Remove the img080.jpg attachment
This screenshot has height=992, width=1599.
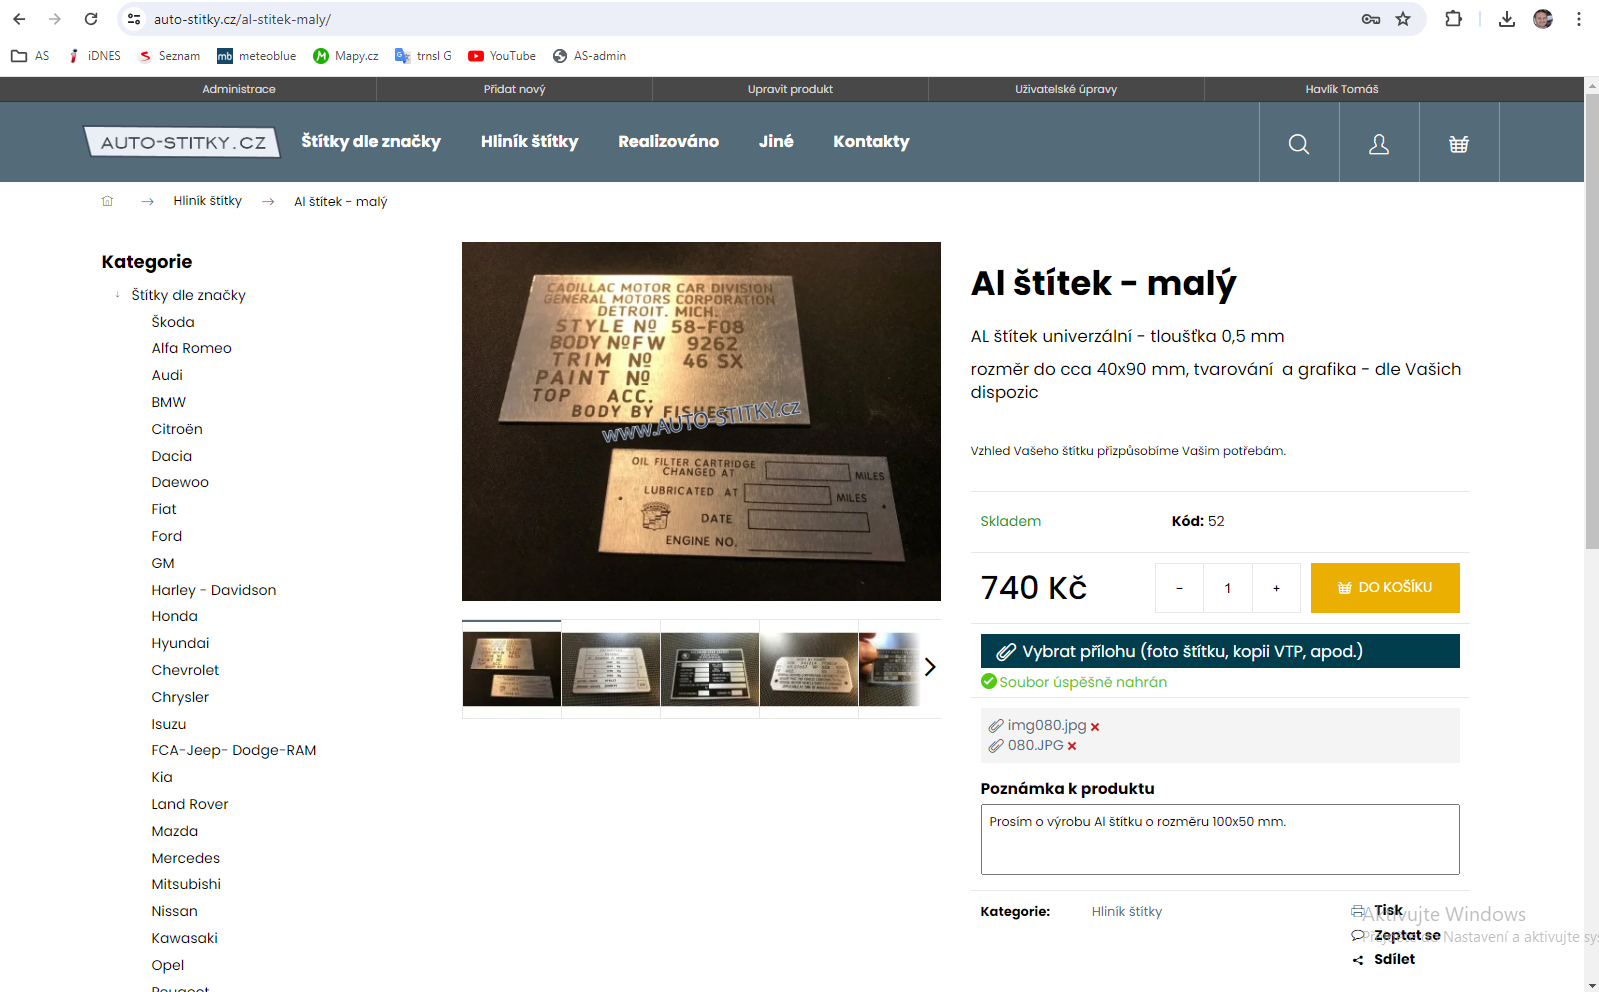(1095, 727)
